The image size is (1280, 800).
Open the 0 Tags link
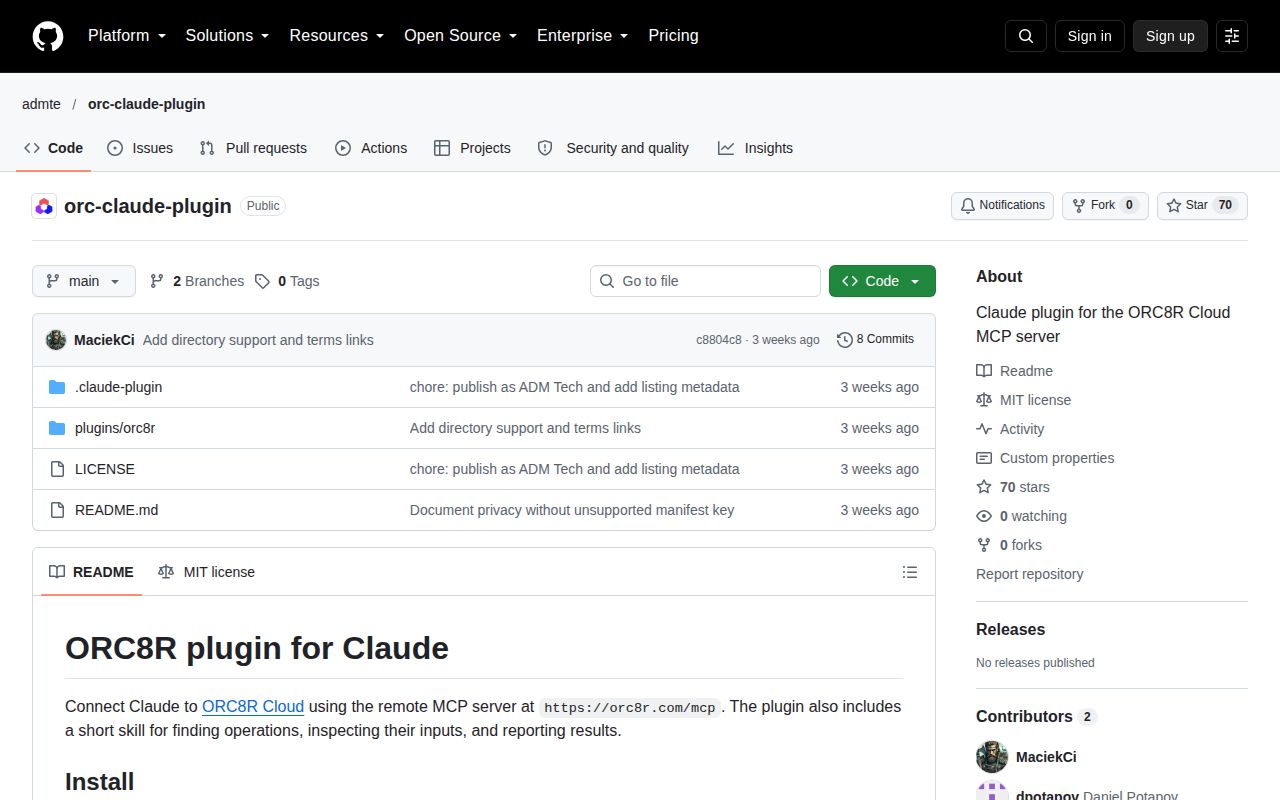click(x=287, y=281)
